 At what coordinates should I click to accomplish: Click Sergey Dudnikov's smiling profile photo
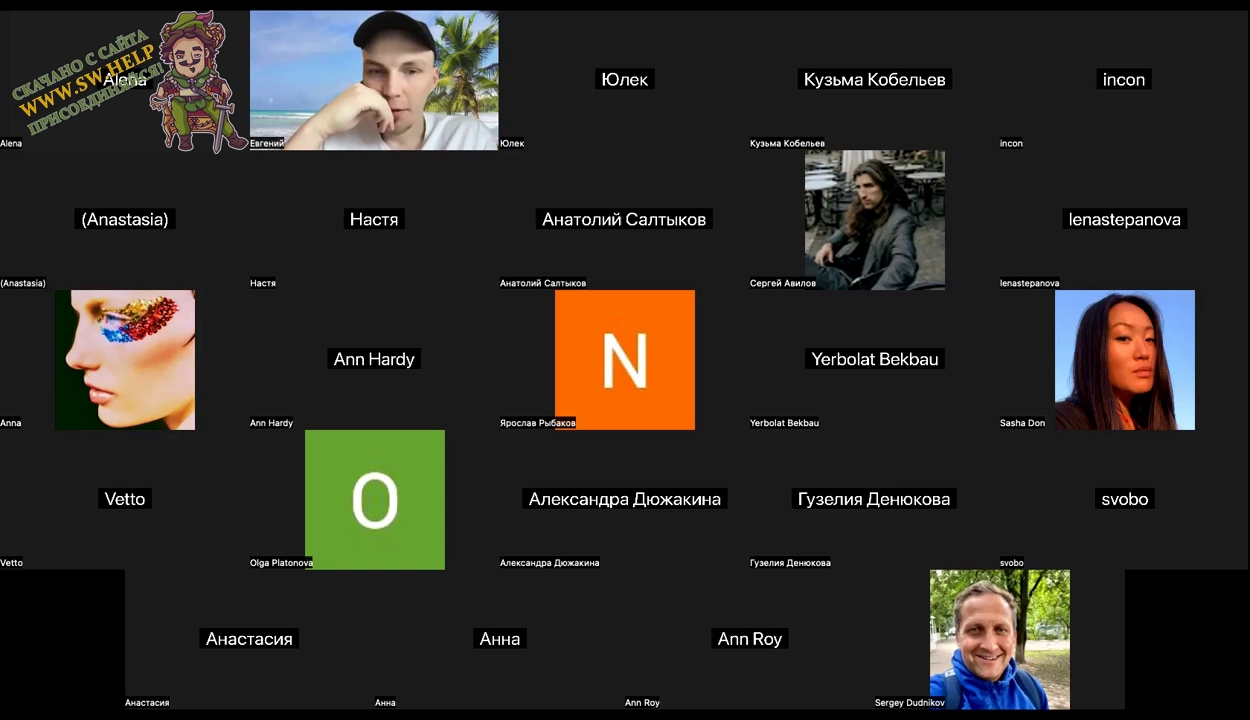pyautogui.click(x=1000, y=640)
